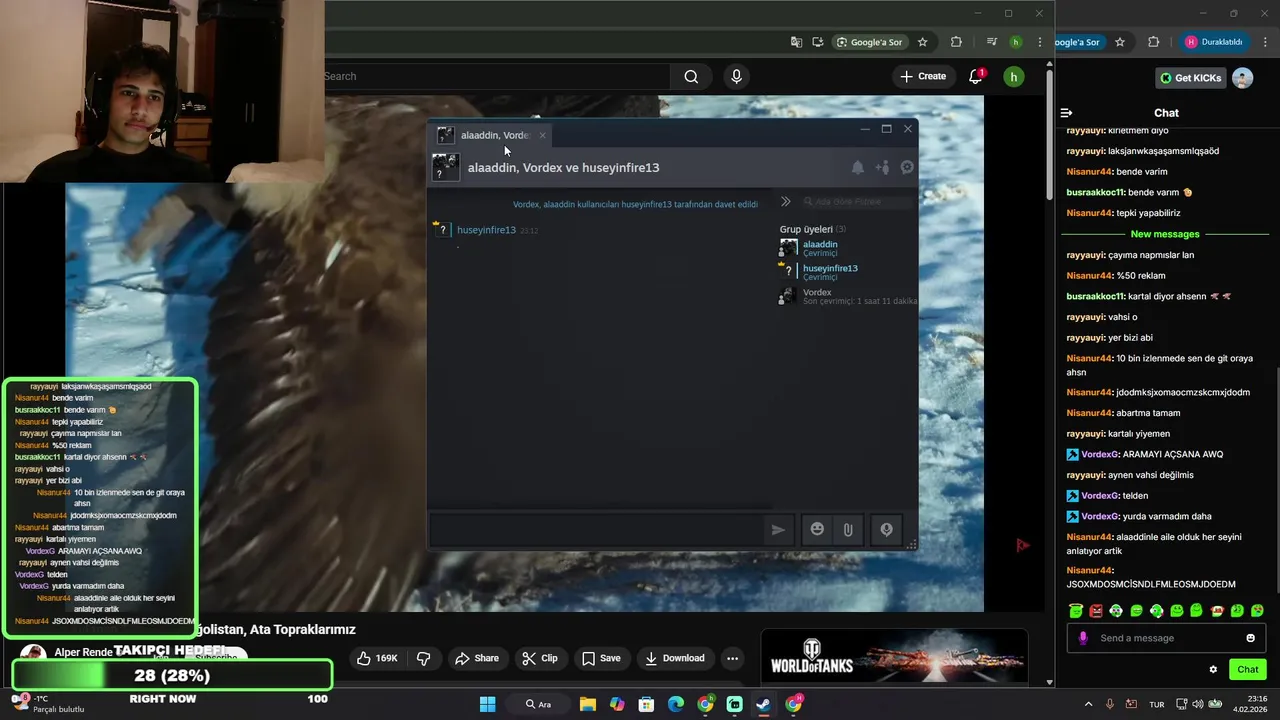The image size is (1280, 720).
Task: Save the video to a playlist
Action: tap(601, 658)
